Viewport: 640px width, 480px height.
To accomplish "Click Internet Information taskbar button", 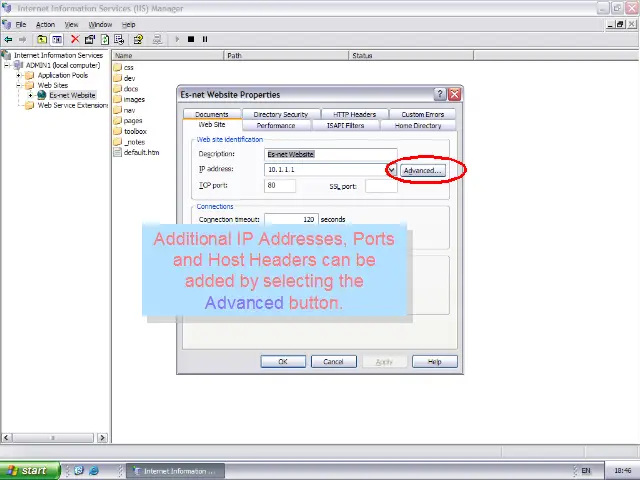I will tap(175, 471).
